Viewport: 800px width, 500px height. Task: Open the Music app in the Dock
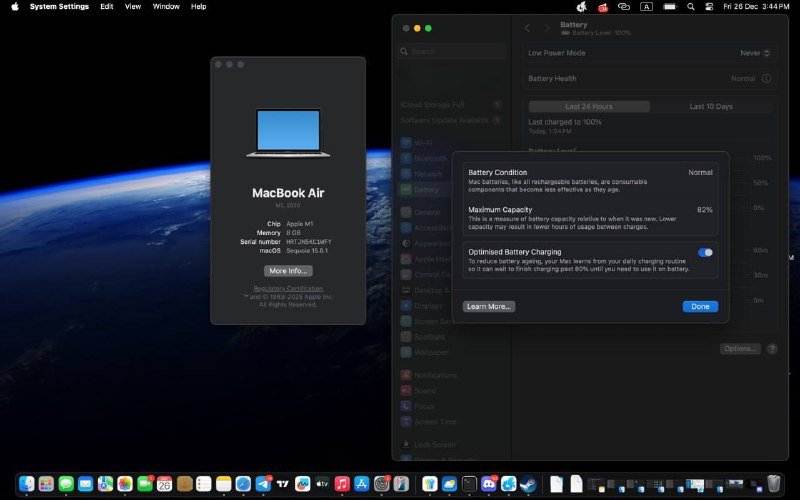tap(342, 483)
